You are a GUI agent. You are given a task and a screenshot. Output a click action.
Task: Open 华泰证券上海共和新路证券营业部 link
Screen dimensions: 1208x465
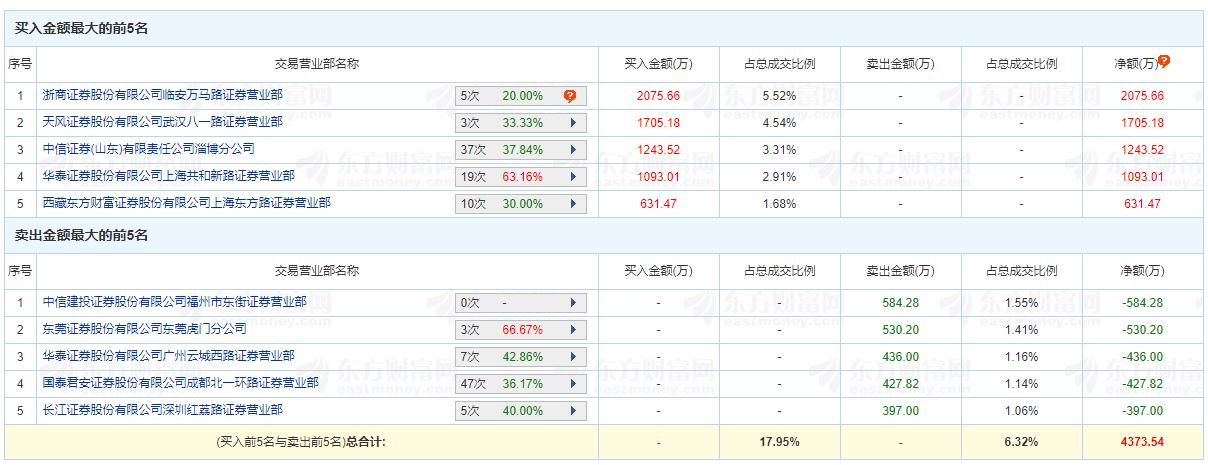coord(169,176)
